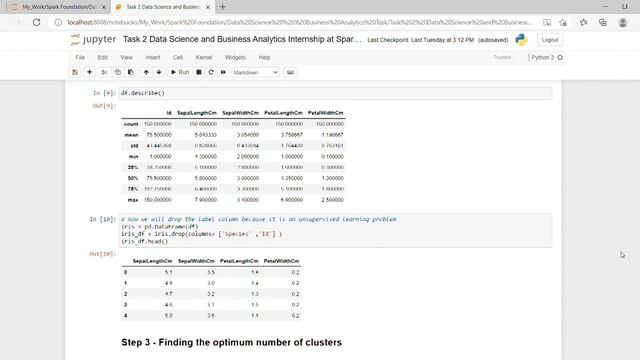Screen dimensions: 640x360
Task: Open the reader view icon
Action: click(x=547, y=22)
